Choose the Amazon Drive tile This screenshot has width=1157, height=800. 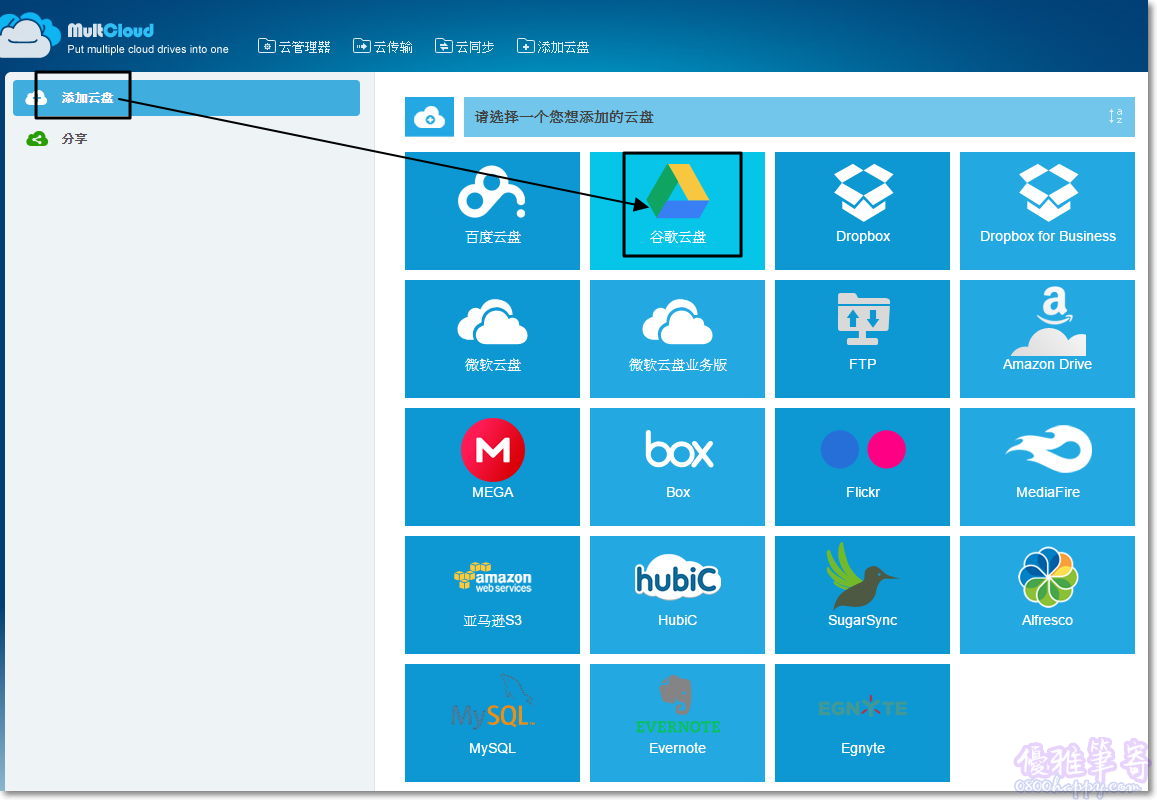click(x=1047, y=339)
